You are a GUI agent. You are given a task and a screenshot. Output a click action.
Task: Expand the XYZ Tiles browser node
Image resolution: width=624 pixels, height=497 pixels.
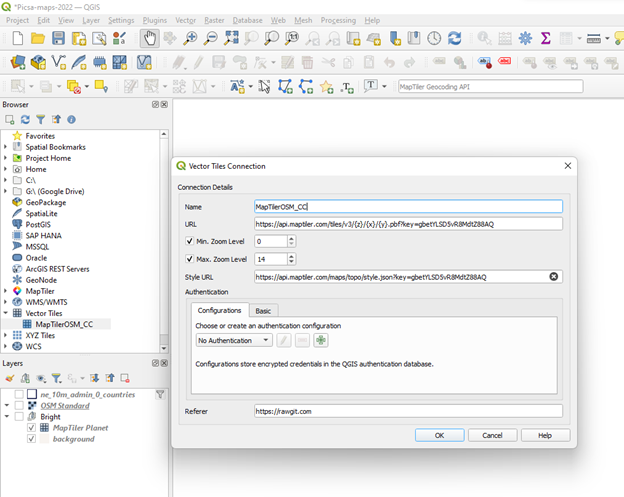[6, 336]
